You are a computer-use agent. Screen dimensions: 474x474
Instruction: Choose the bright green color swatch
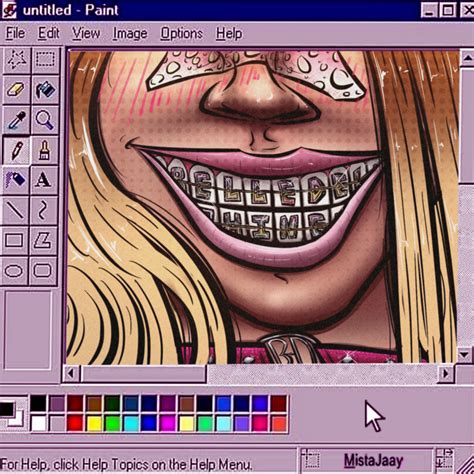coord(113,423)
